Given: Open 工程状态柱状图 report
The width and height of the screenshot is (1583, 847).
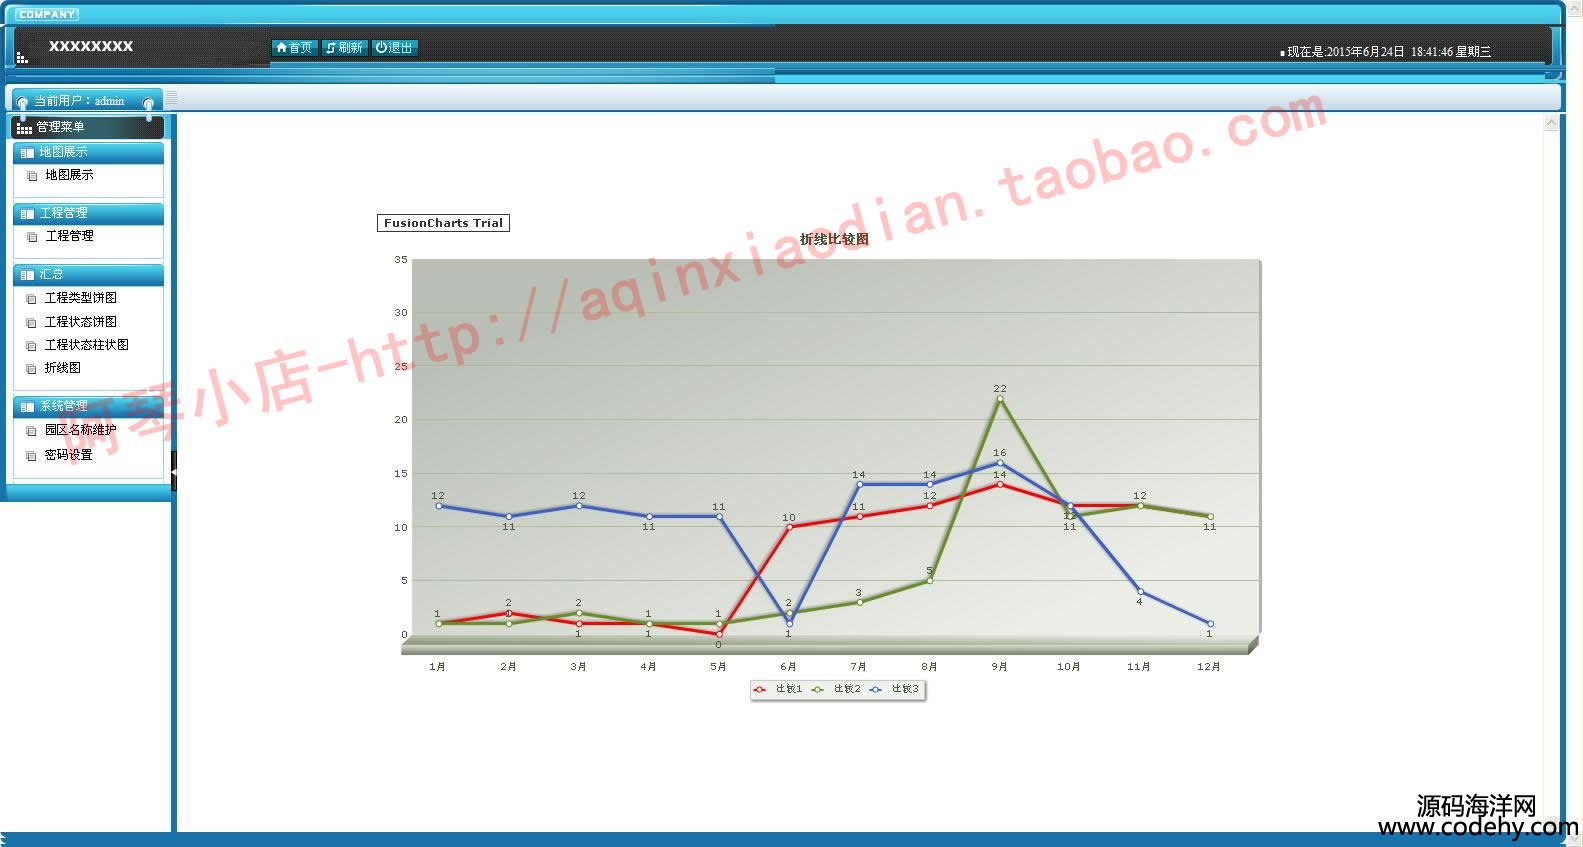Looking at the screenshot, I should click(86, 345).
